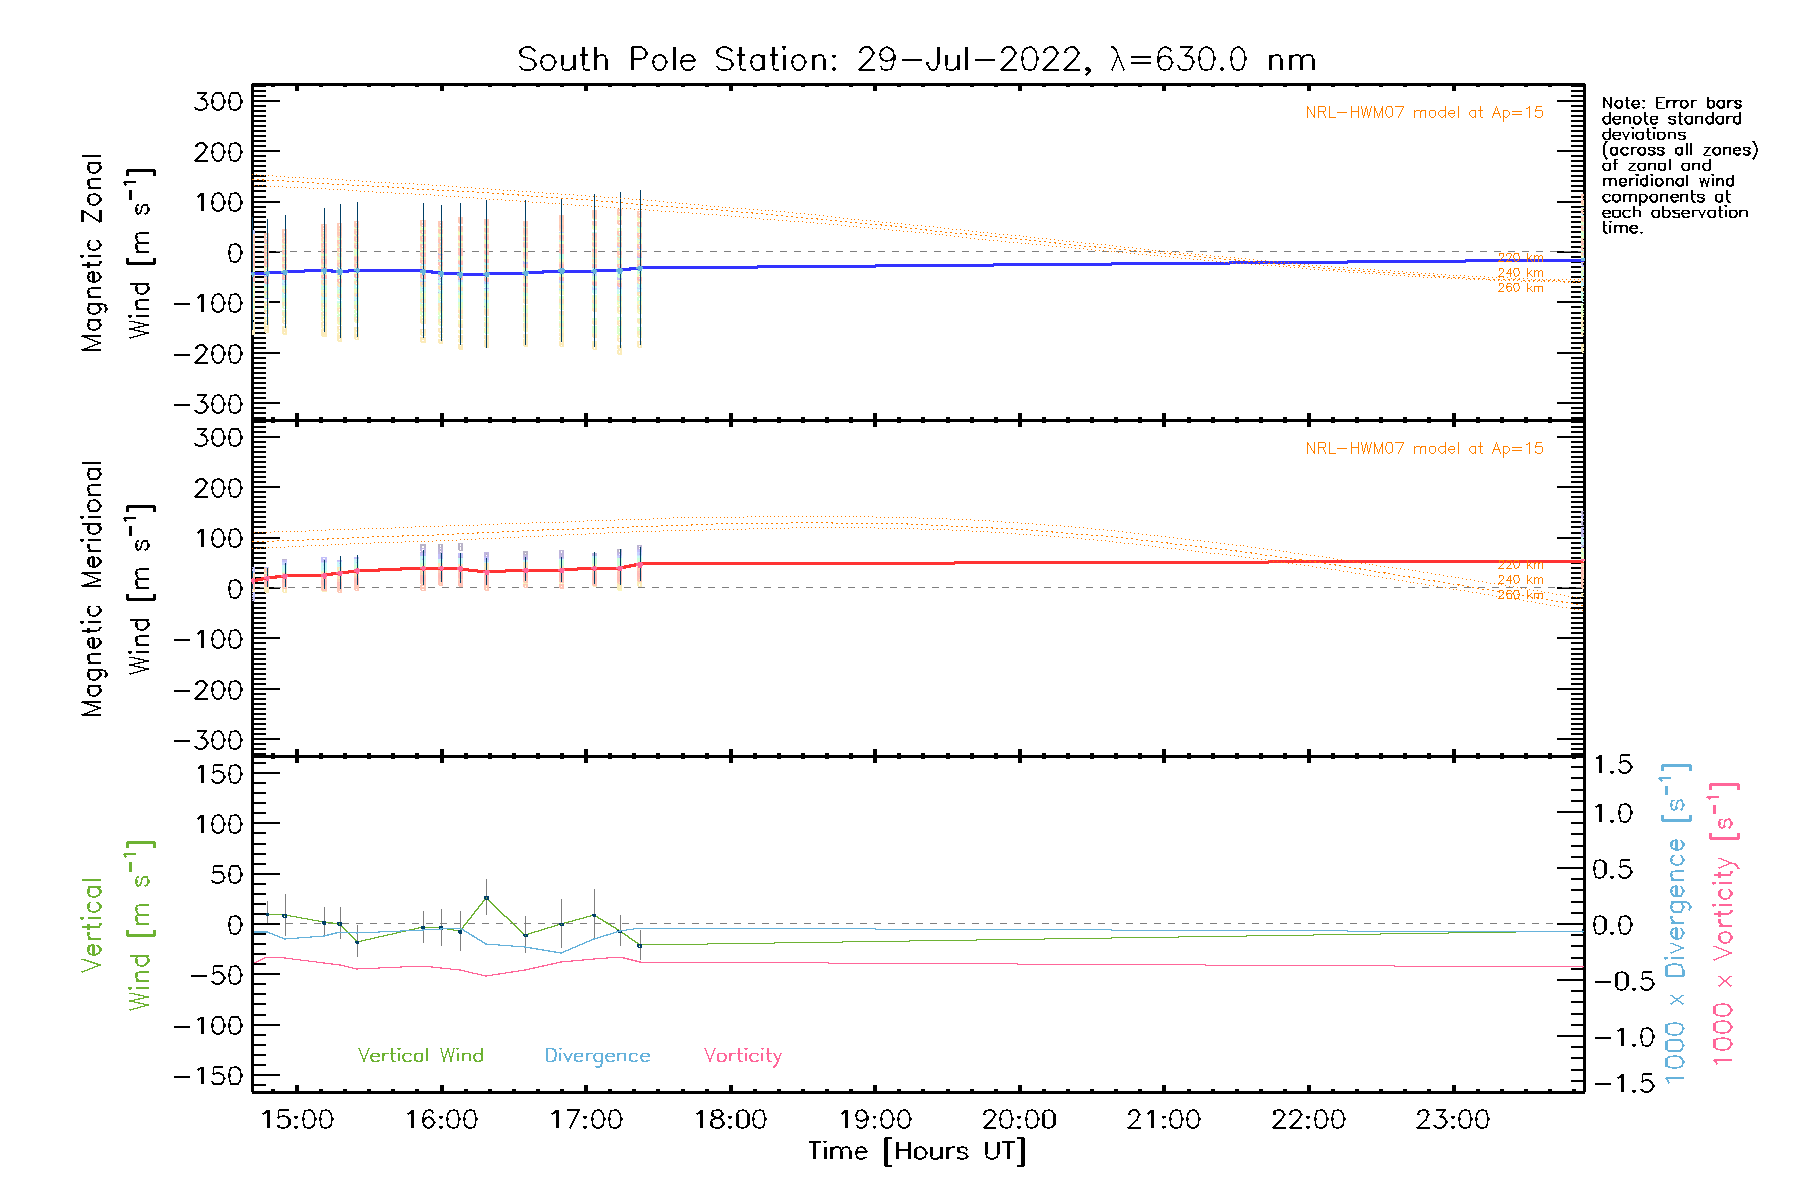Viewport: 1800px width, 1200px height.
Task: Click the 1.5 tick on right axis
Action: pos(1612,765)
